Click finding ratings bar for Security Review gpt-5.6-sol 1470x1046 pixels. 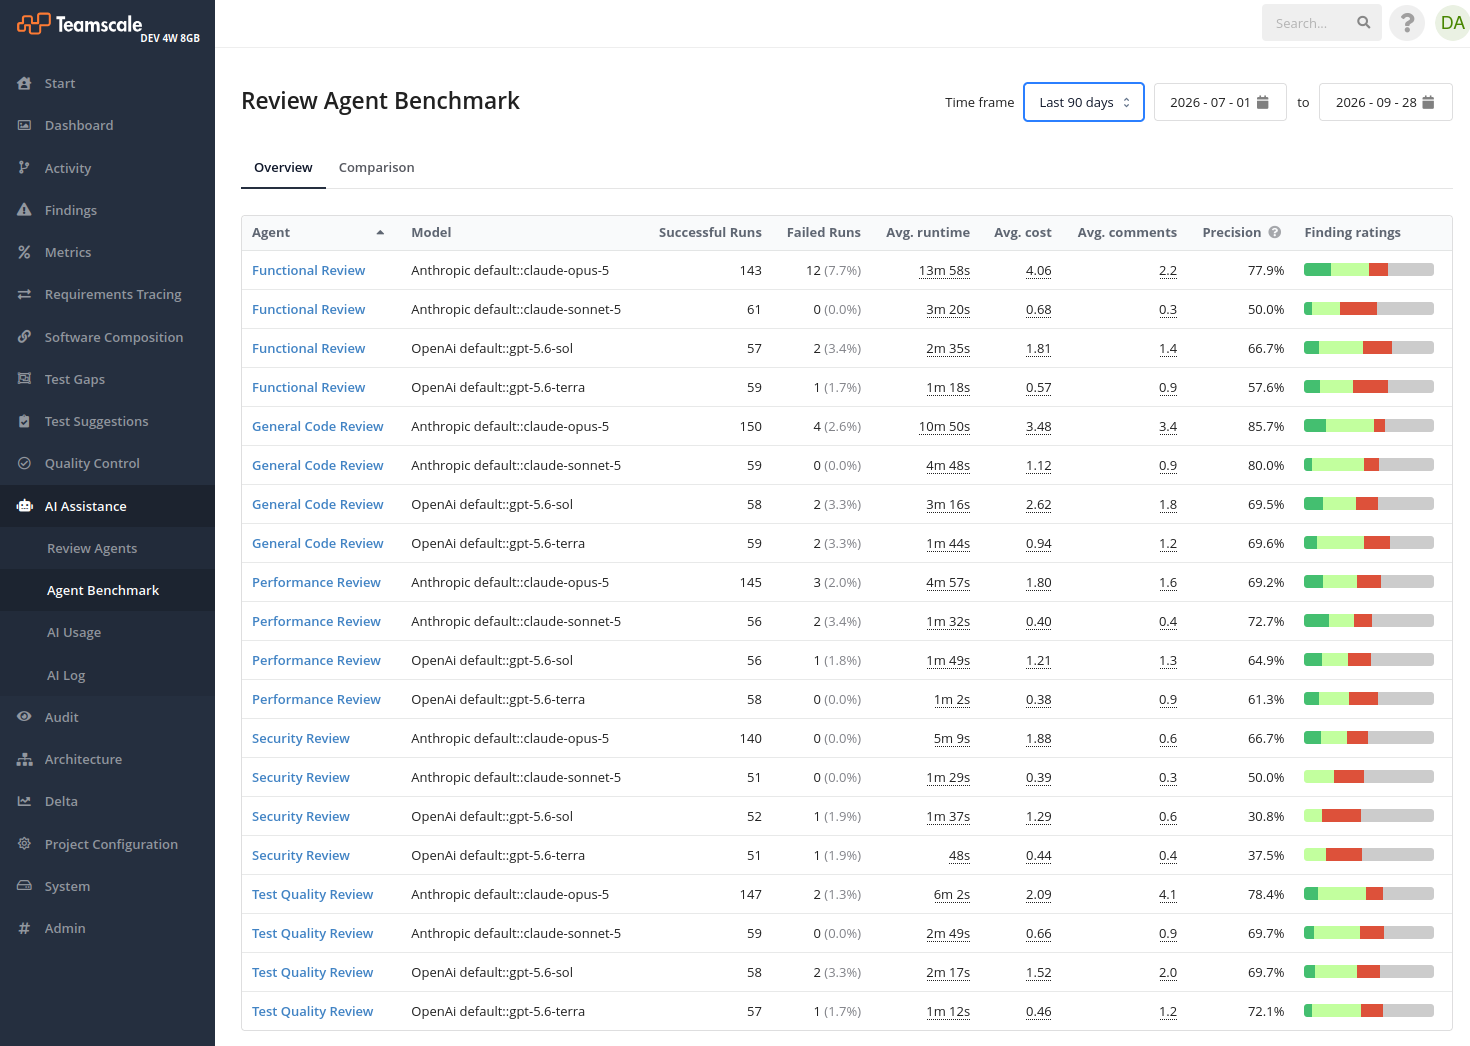tap(1368, 816)
